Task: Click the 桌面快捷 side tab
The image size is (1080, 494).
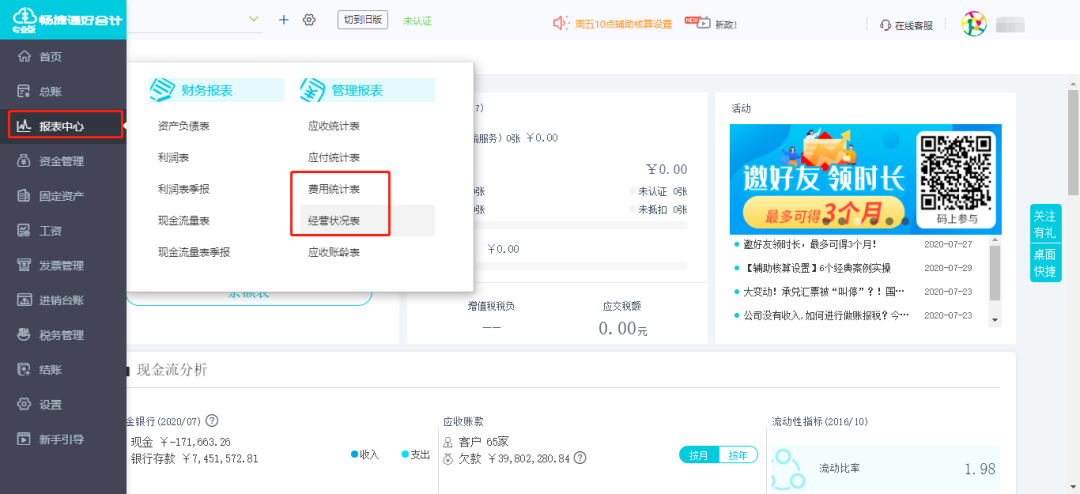Action: pyautogui.click(x=1044, y=263)
